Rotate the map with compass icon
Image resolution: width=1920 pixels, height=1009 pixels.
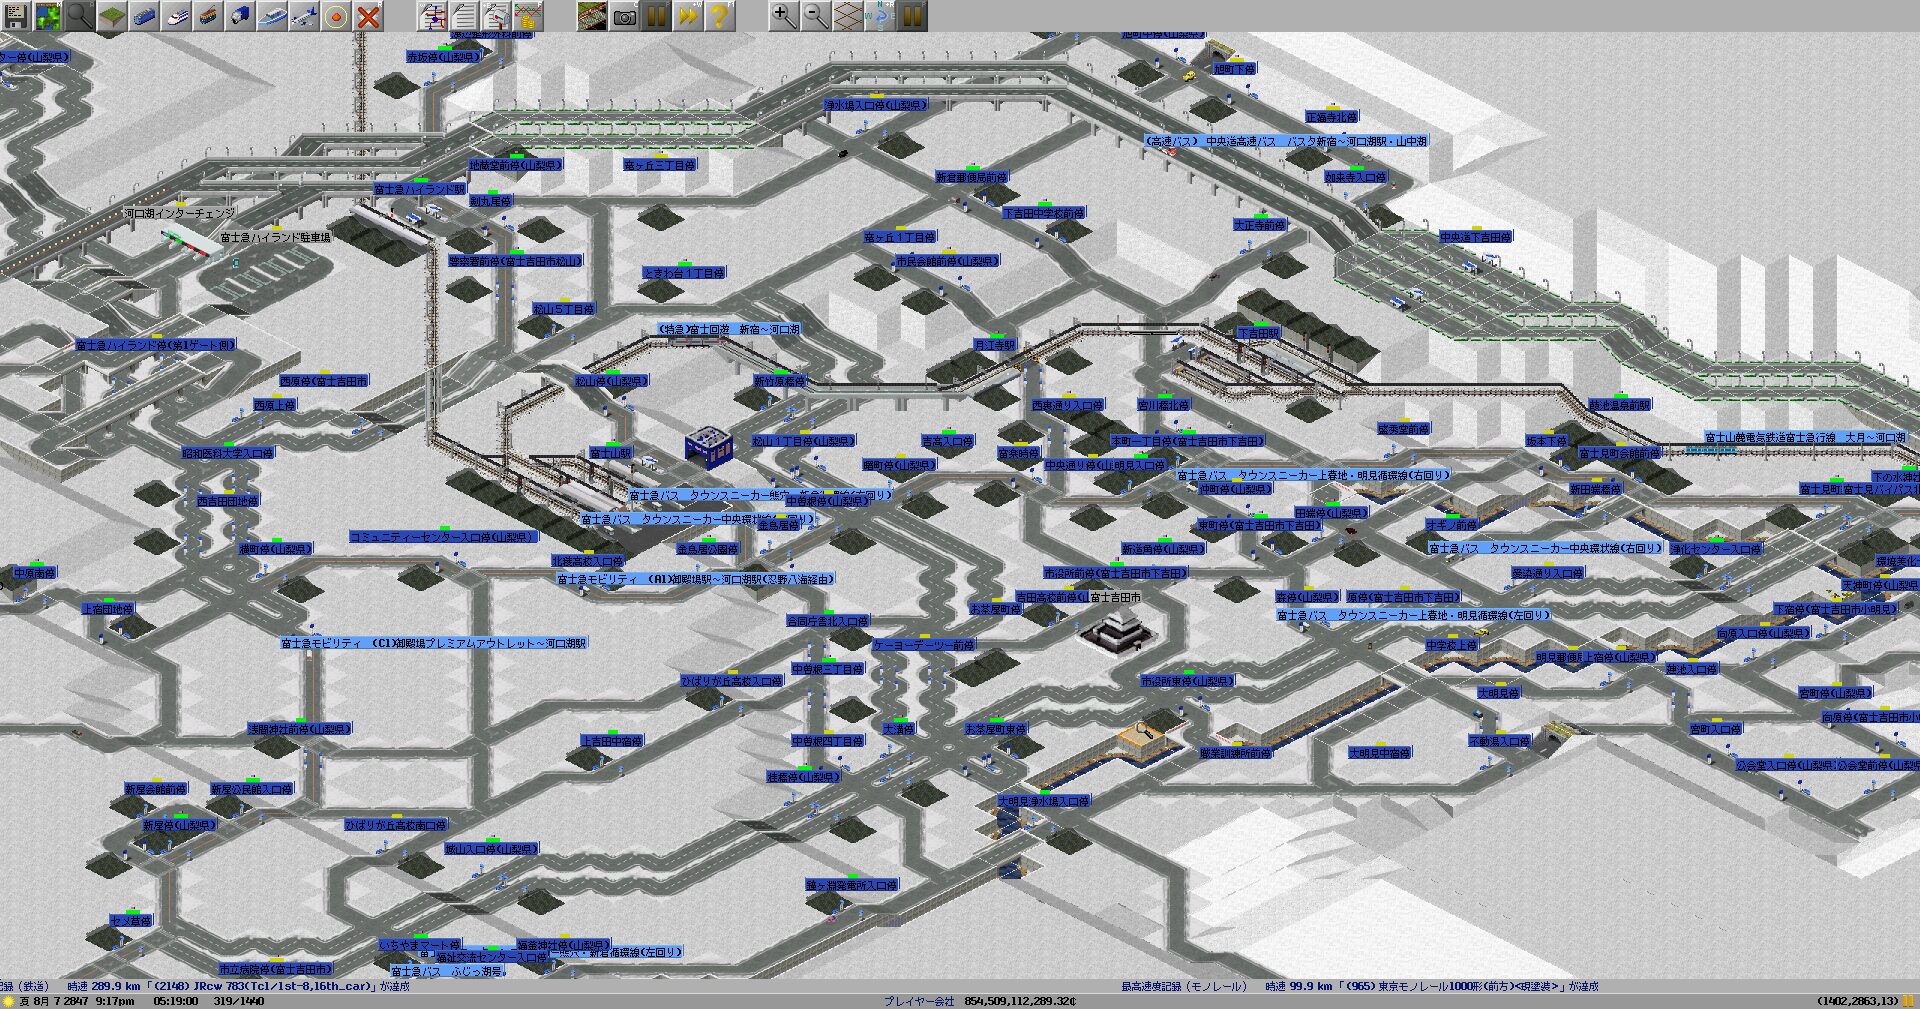pyautogui.click(x=880, y=16)
